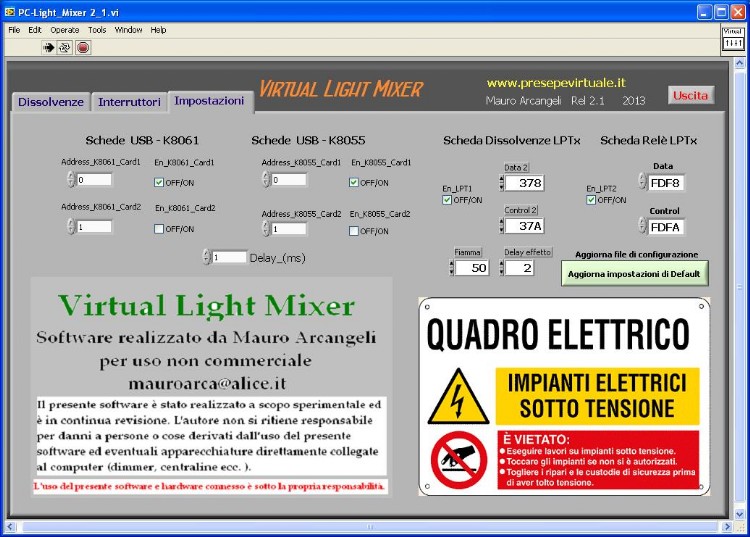Click the Run arrow toolbar icon
Image resolution: width=750 pixels, height=537 pixels.
(x=48, y=48)
